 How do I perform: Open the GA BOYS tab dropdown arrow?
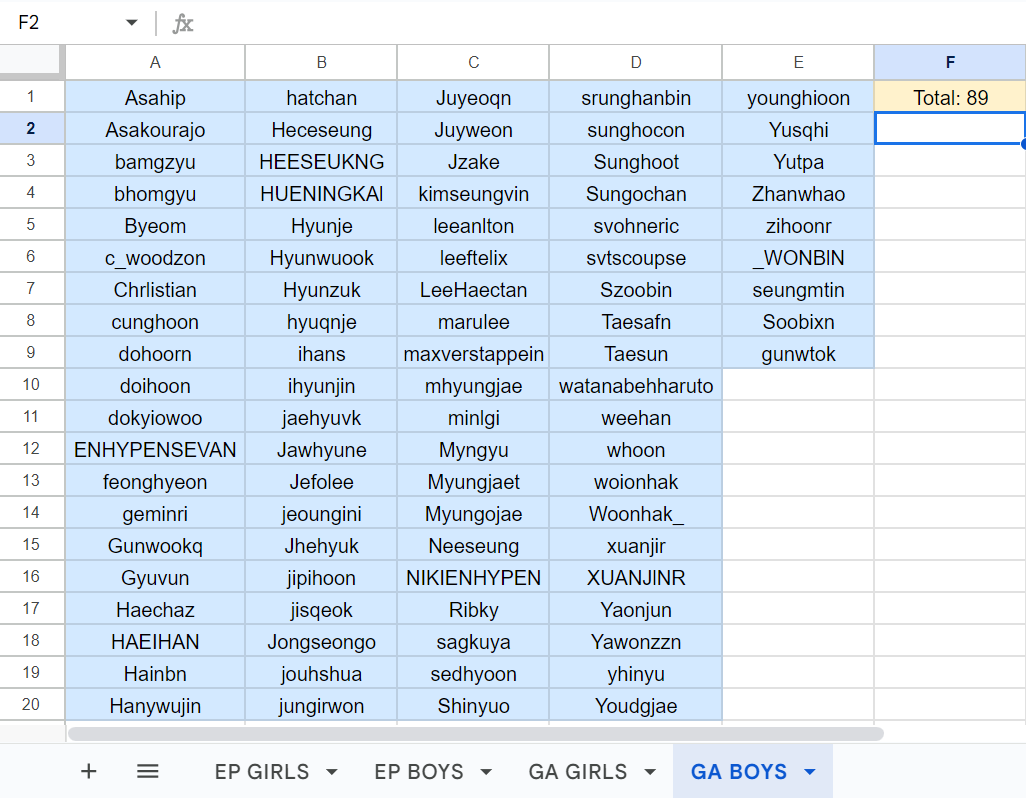(810, 772)
